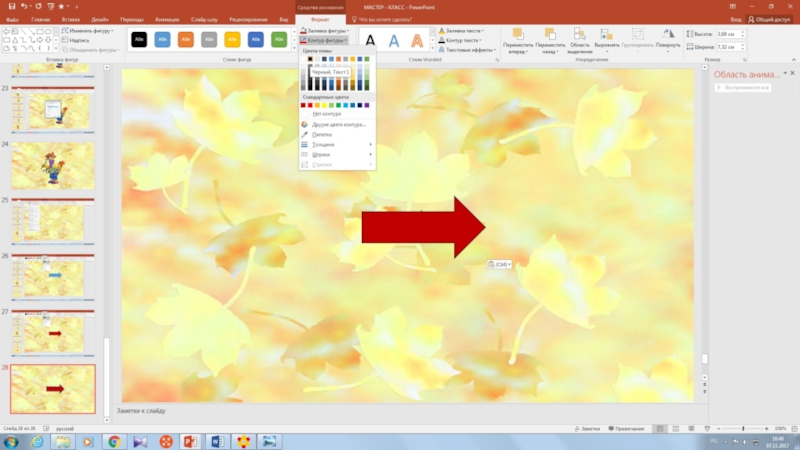Apply the blue WordArt style A
800x450 pixels.
point(393,40)
